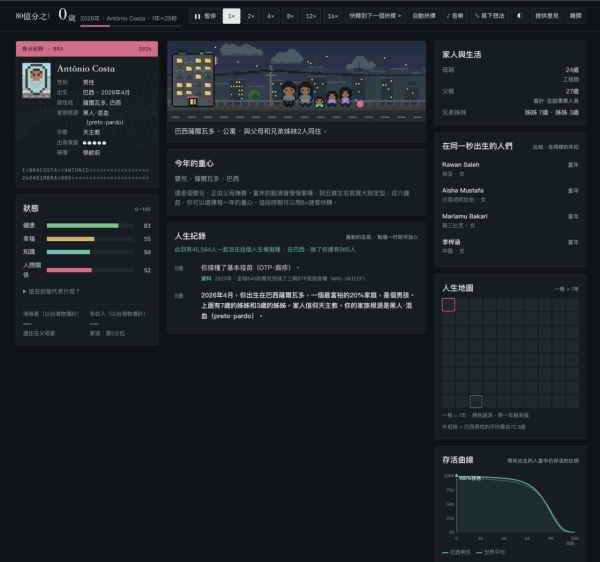Click the 世界平均 legend entry
This screenshot has height=562, width=600.
491,552
